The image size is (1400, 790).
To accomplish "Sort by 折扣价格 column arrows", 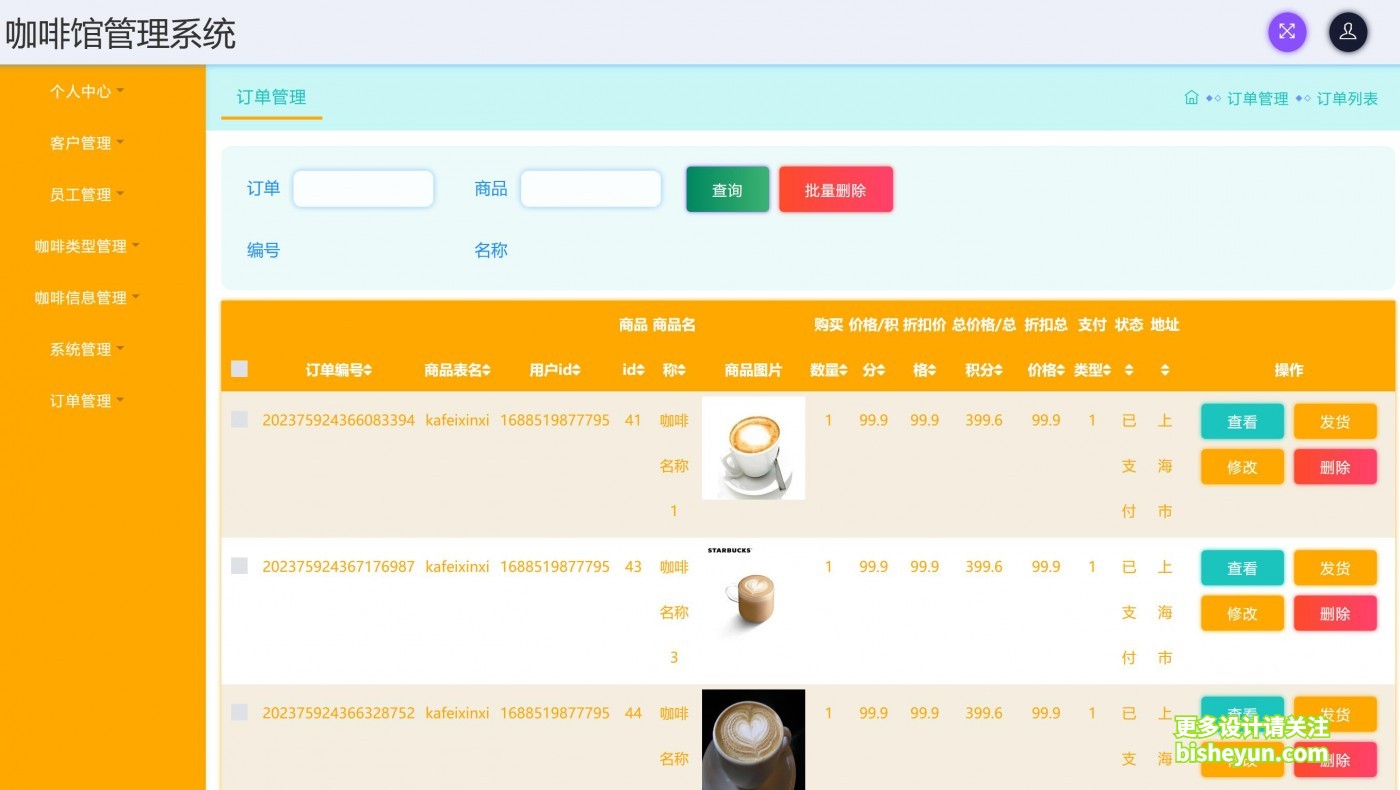I will pyautogui.click(x=932, y=370).
